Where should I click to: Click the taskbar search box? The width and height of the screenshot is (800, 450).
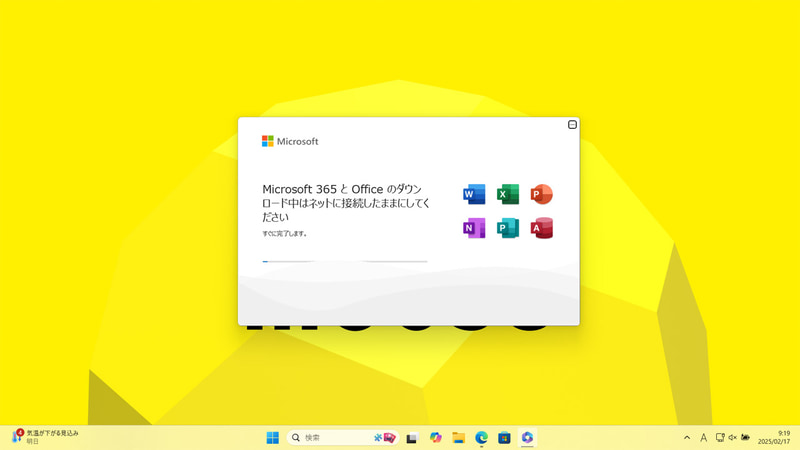pos(343,438)
